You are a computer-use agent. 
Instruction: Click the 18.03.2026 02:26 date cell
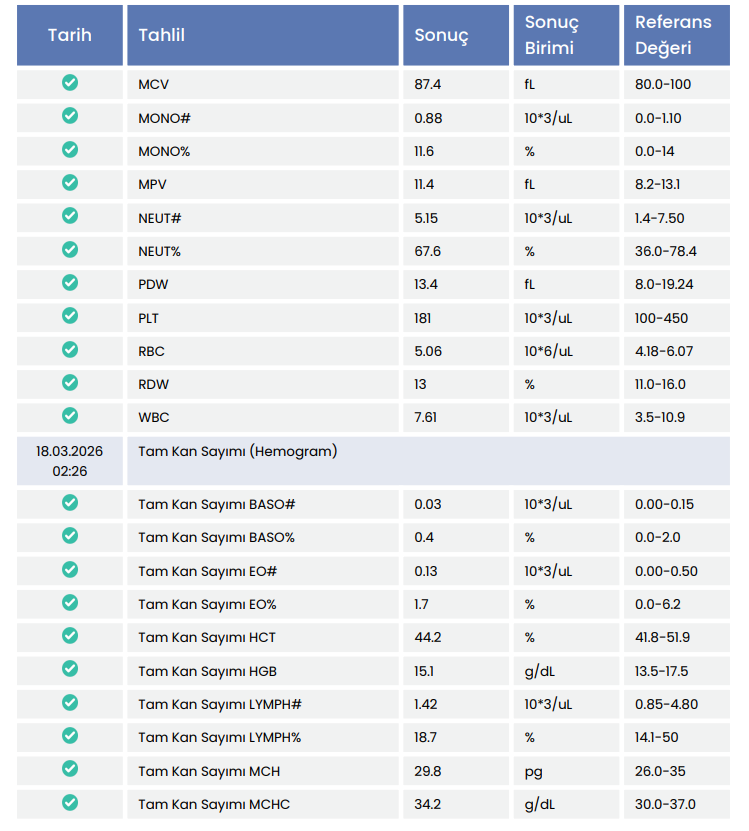pos(70,461)
